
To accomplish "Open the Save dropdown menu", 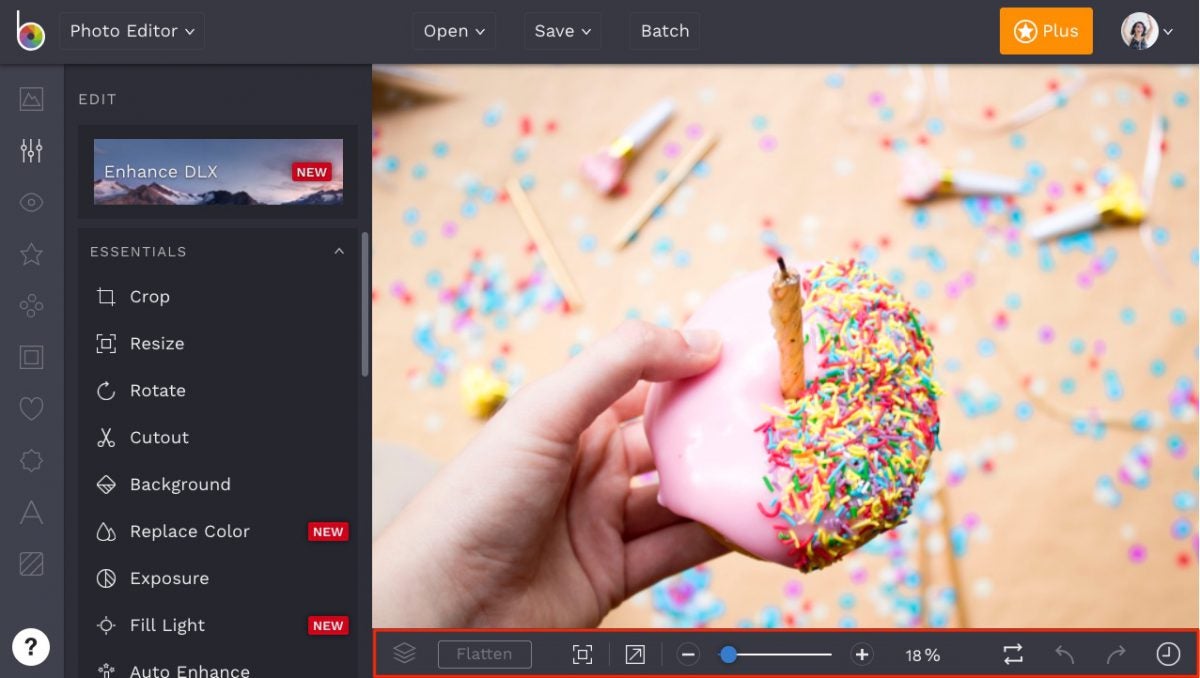I will (561, 30).
